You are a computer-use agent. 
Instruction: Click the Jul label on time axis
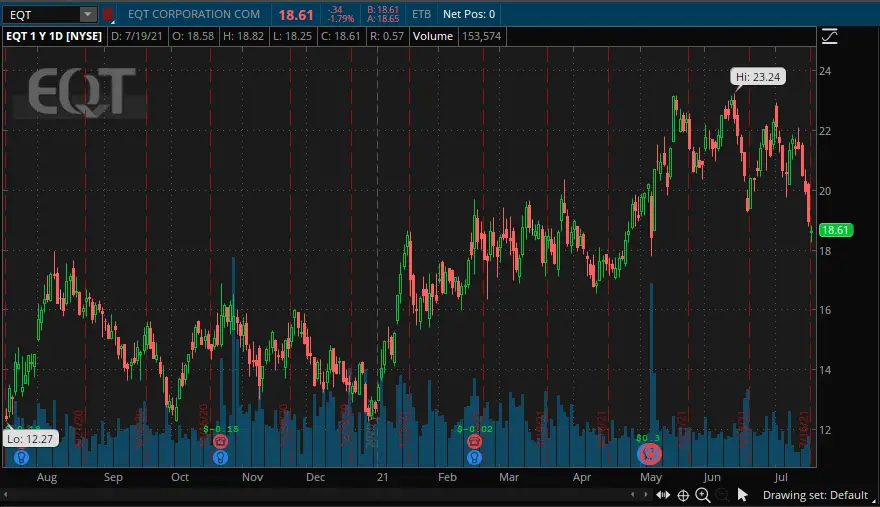(781, 477)
